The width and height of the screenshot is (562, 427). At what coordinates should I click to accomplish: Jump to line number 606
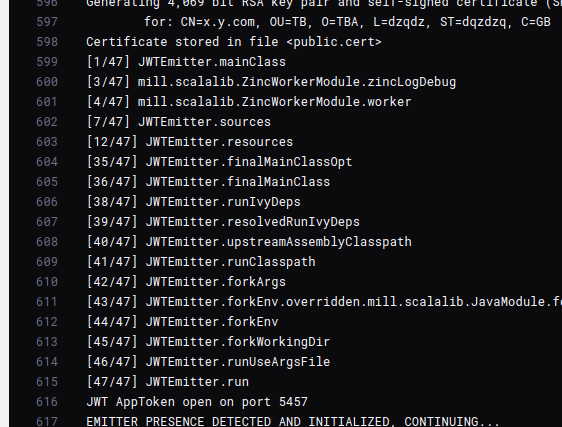[47, 201]
